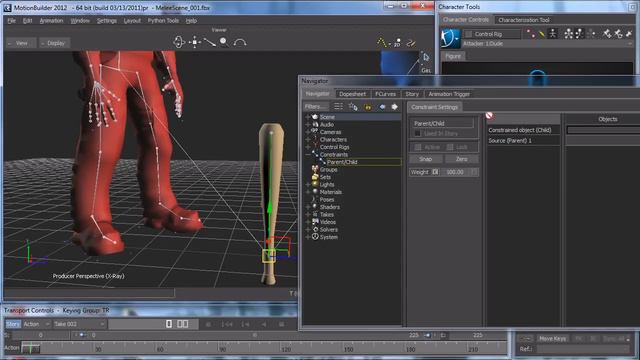Expand the Scene node in Navigator

308,117
